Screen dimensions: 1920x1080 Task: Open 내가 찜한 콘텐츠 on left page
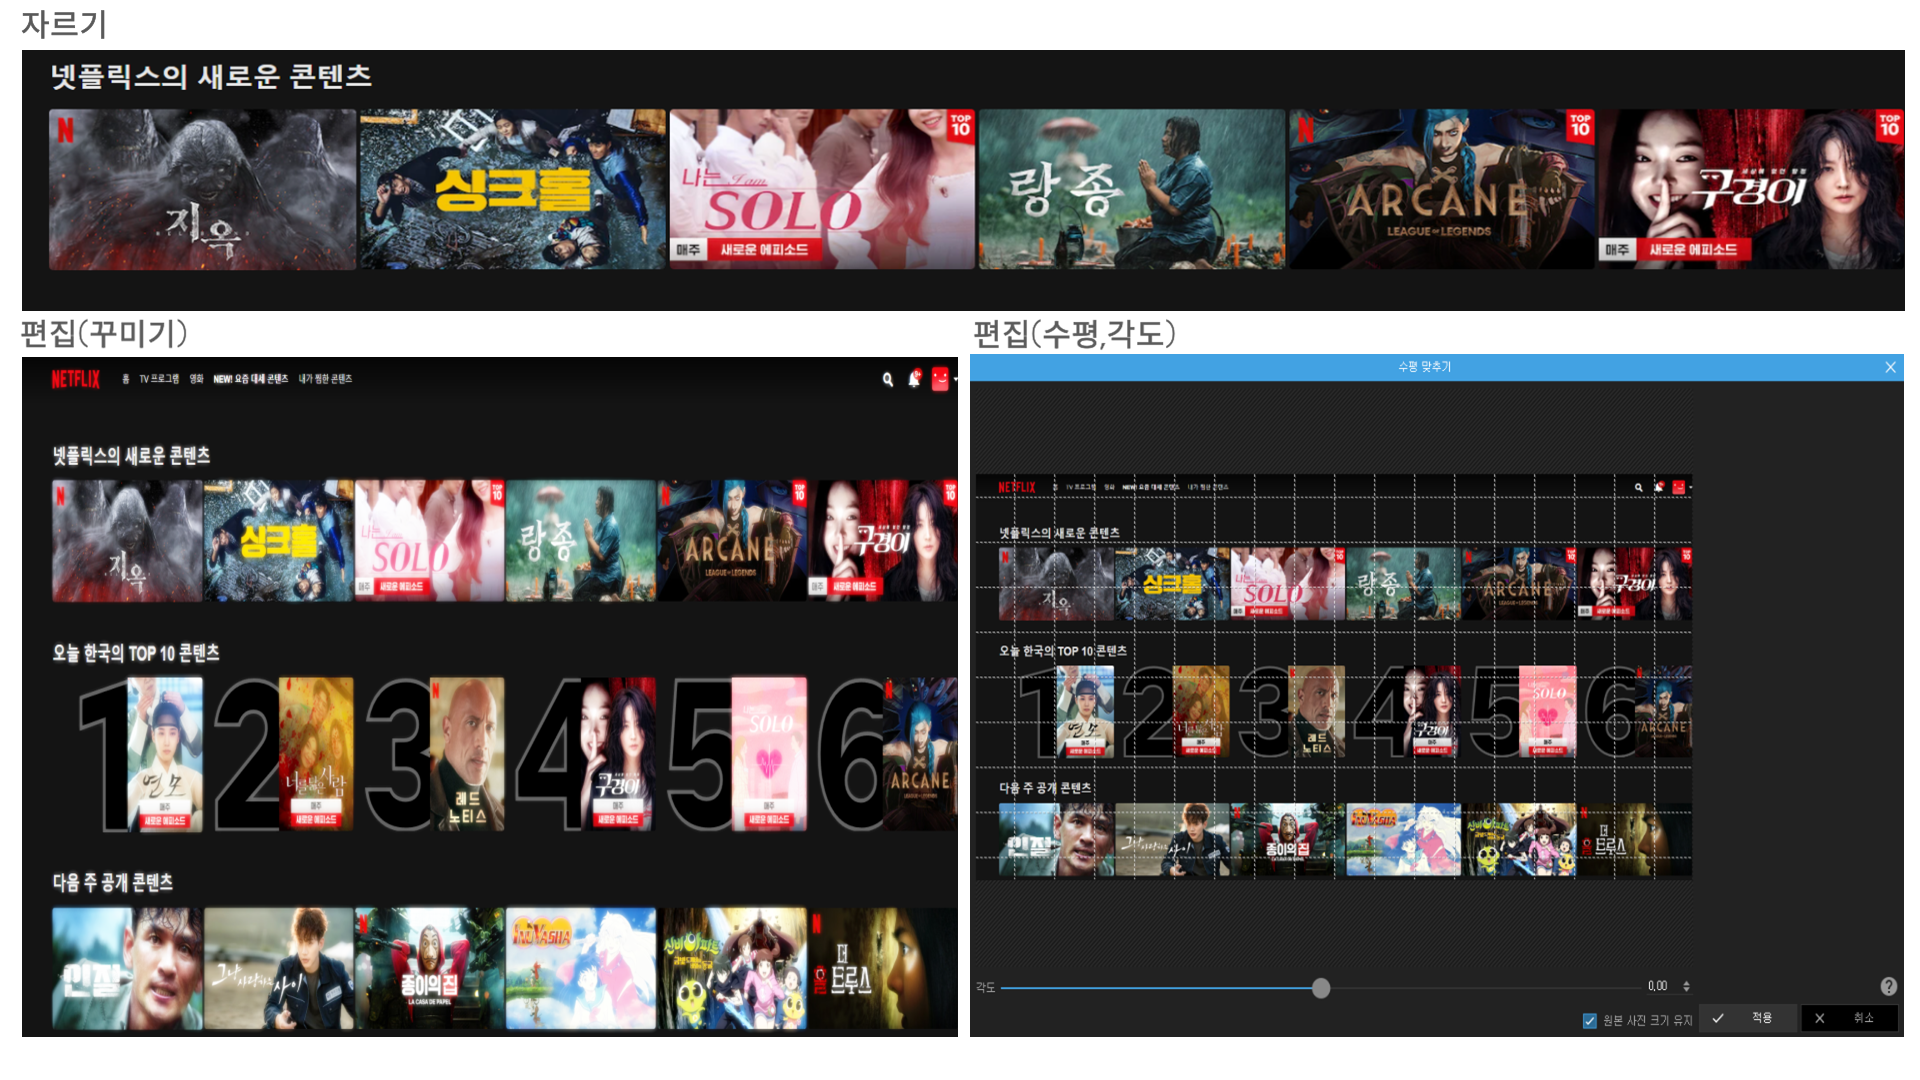coord(325,379)
